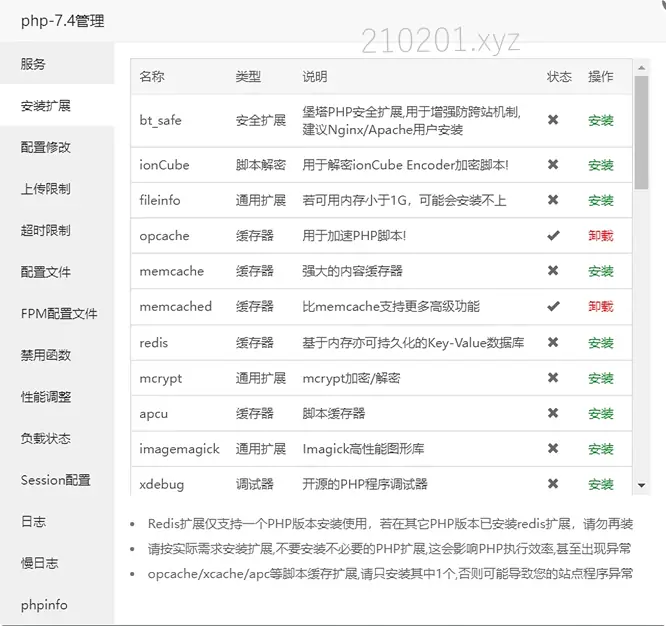Open FPM配置文件 sidebar item
The image size is (666, 626).
click(57, 313)
